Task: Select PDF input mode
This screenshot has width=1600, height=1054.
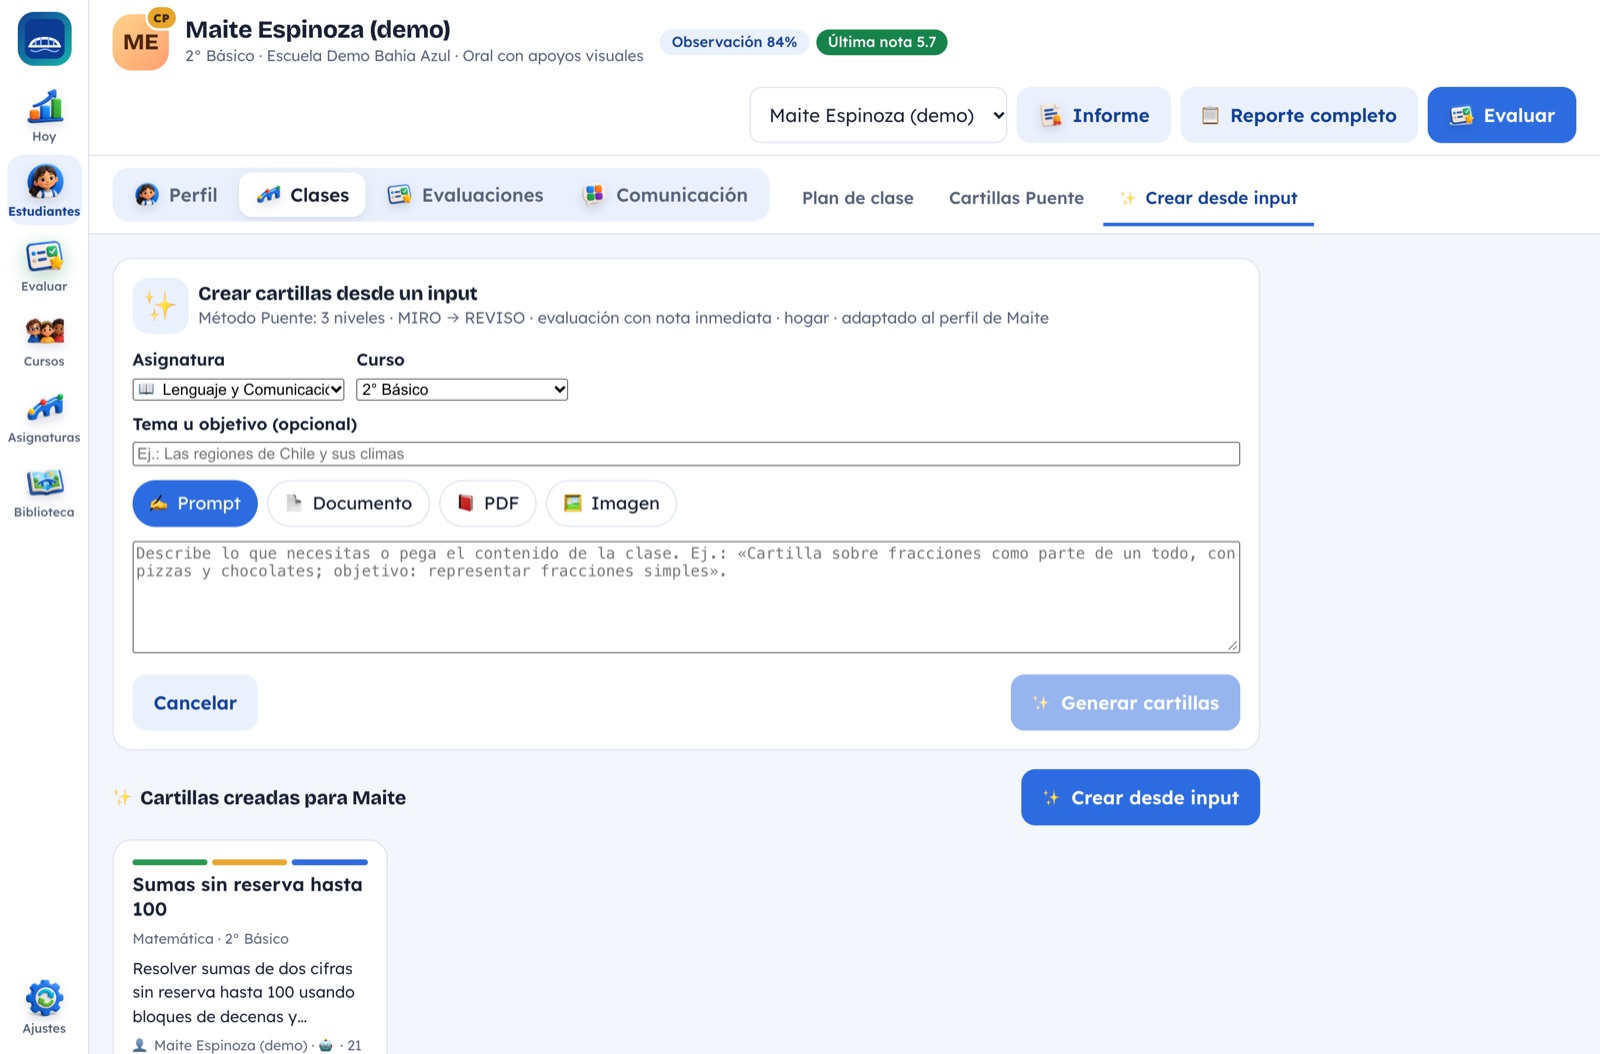Action: [487, 503]
